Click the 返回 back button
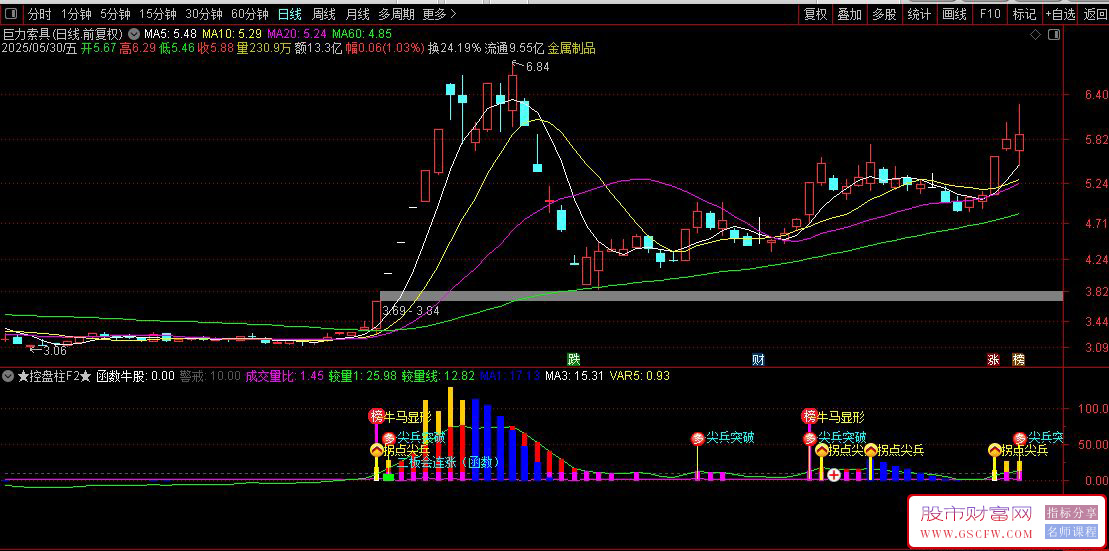 (x=1095, y=14)
